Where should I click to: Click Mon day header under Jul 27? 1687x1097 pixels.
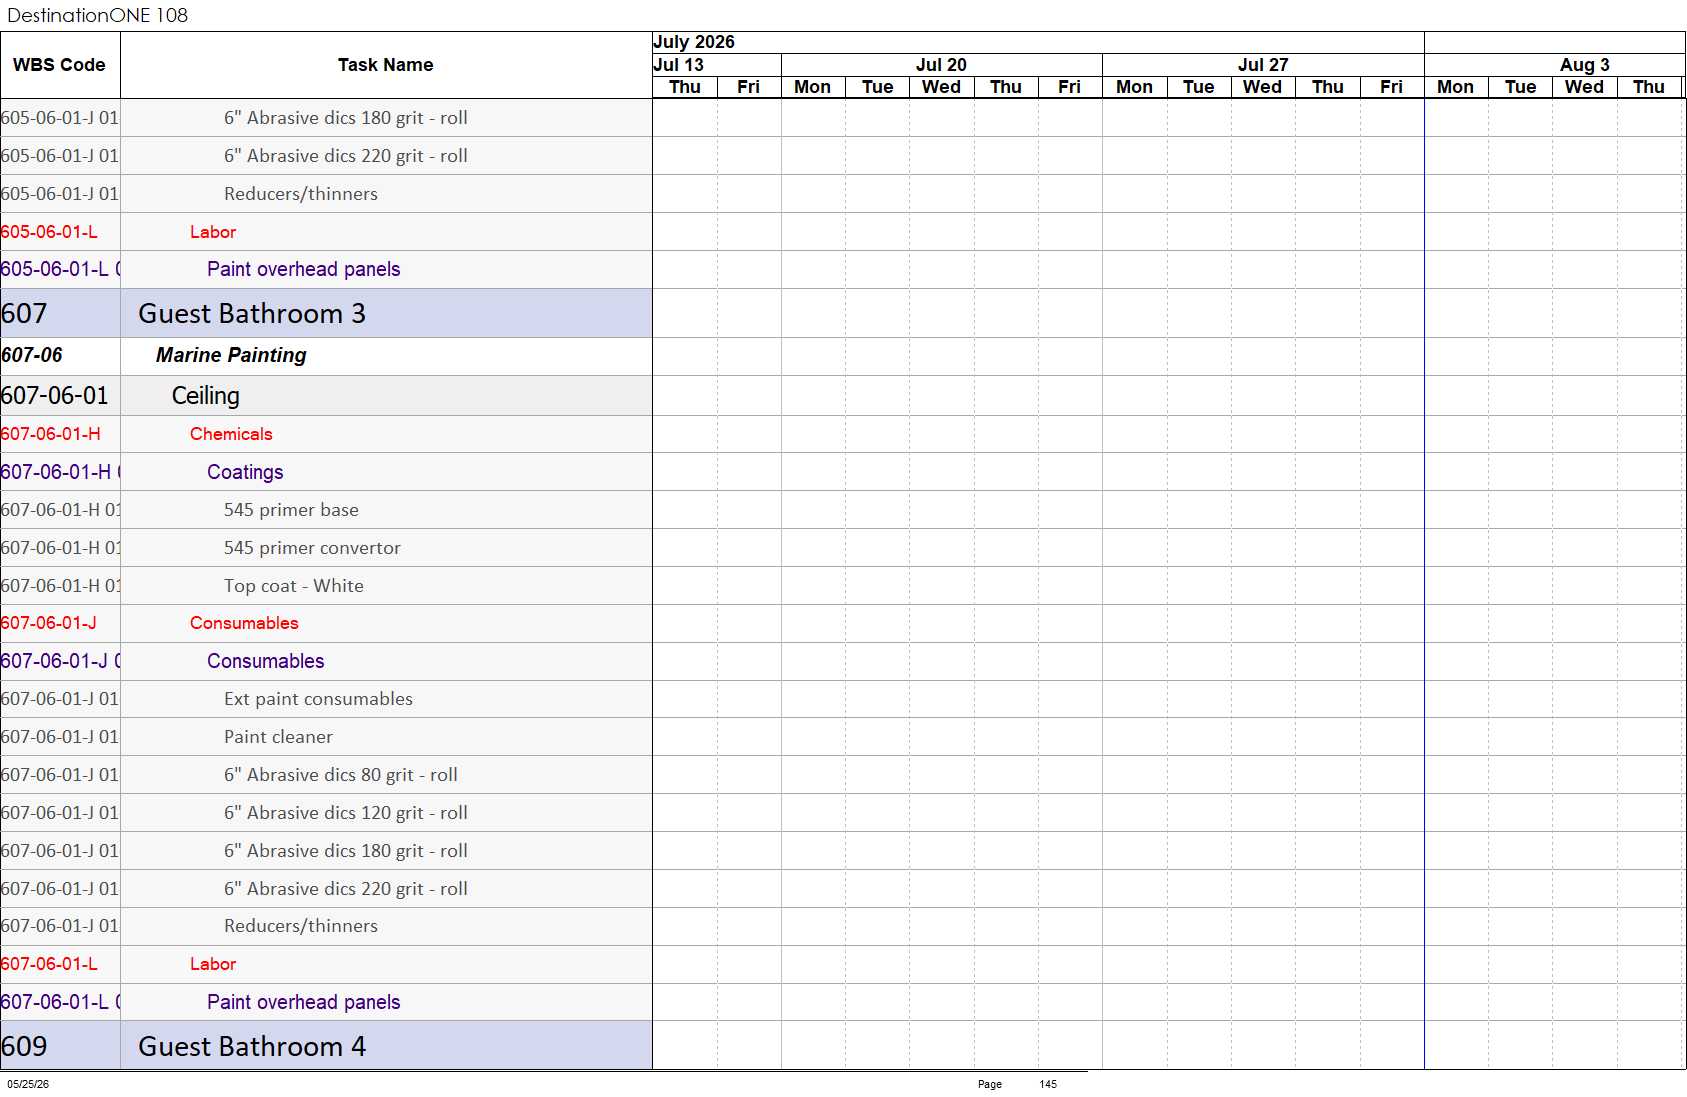1134,87
